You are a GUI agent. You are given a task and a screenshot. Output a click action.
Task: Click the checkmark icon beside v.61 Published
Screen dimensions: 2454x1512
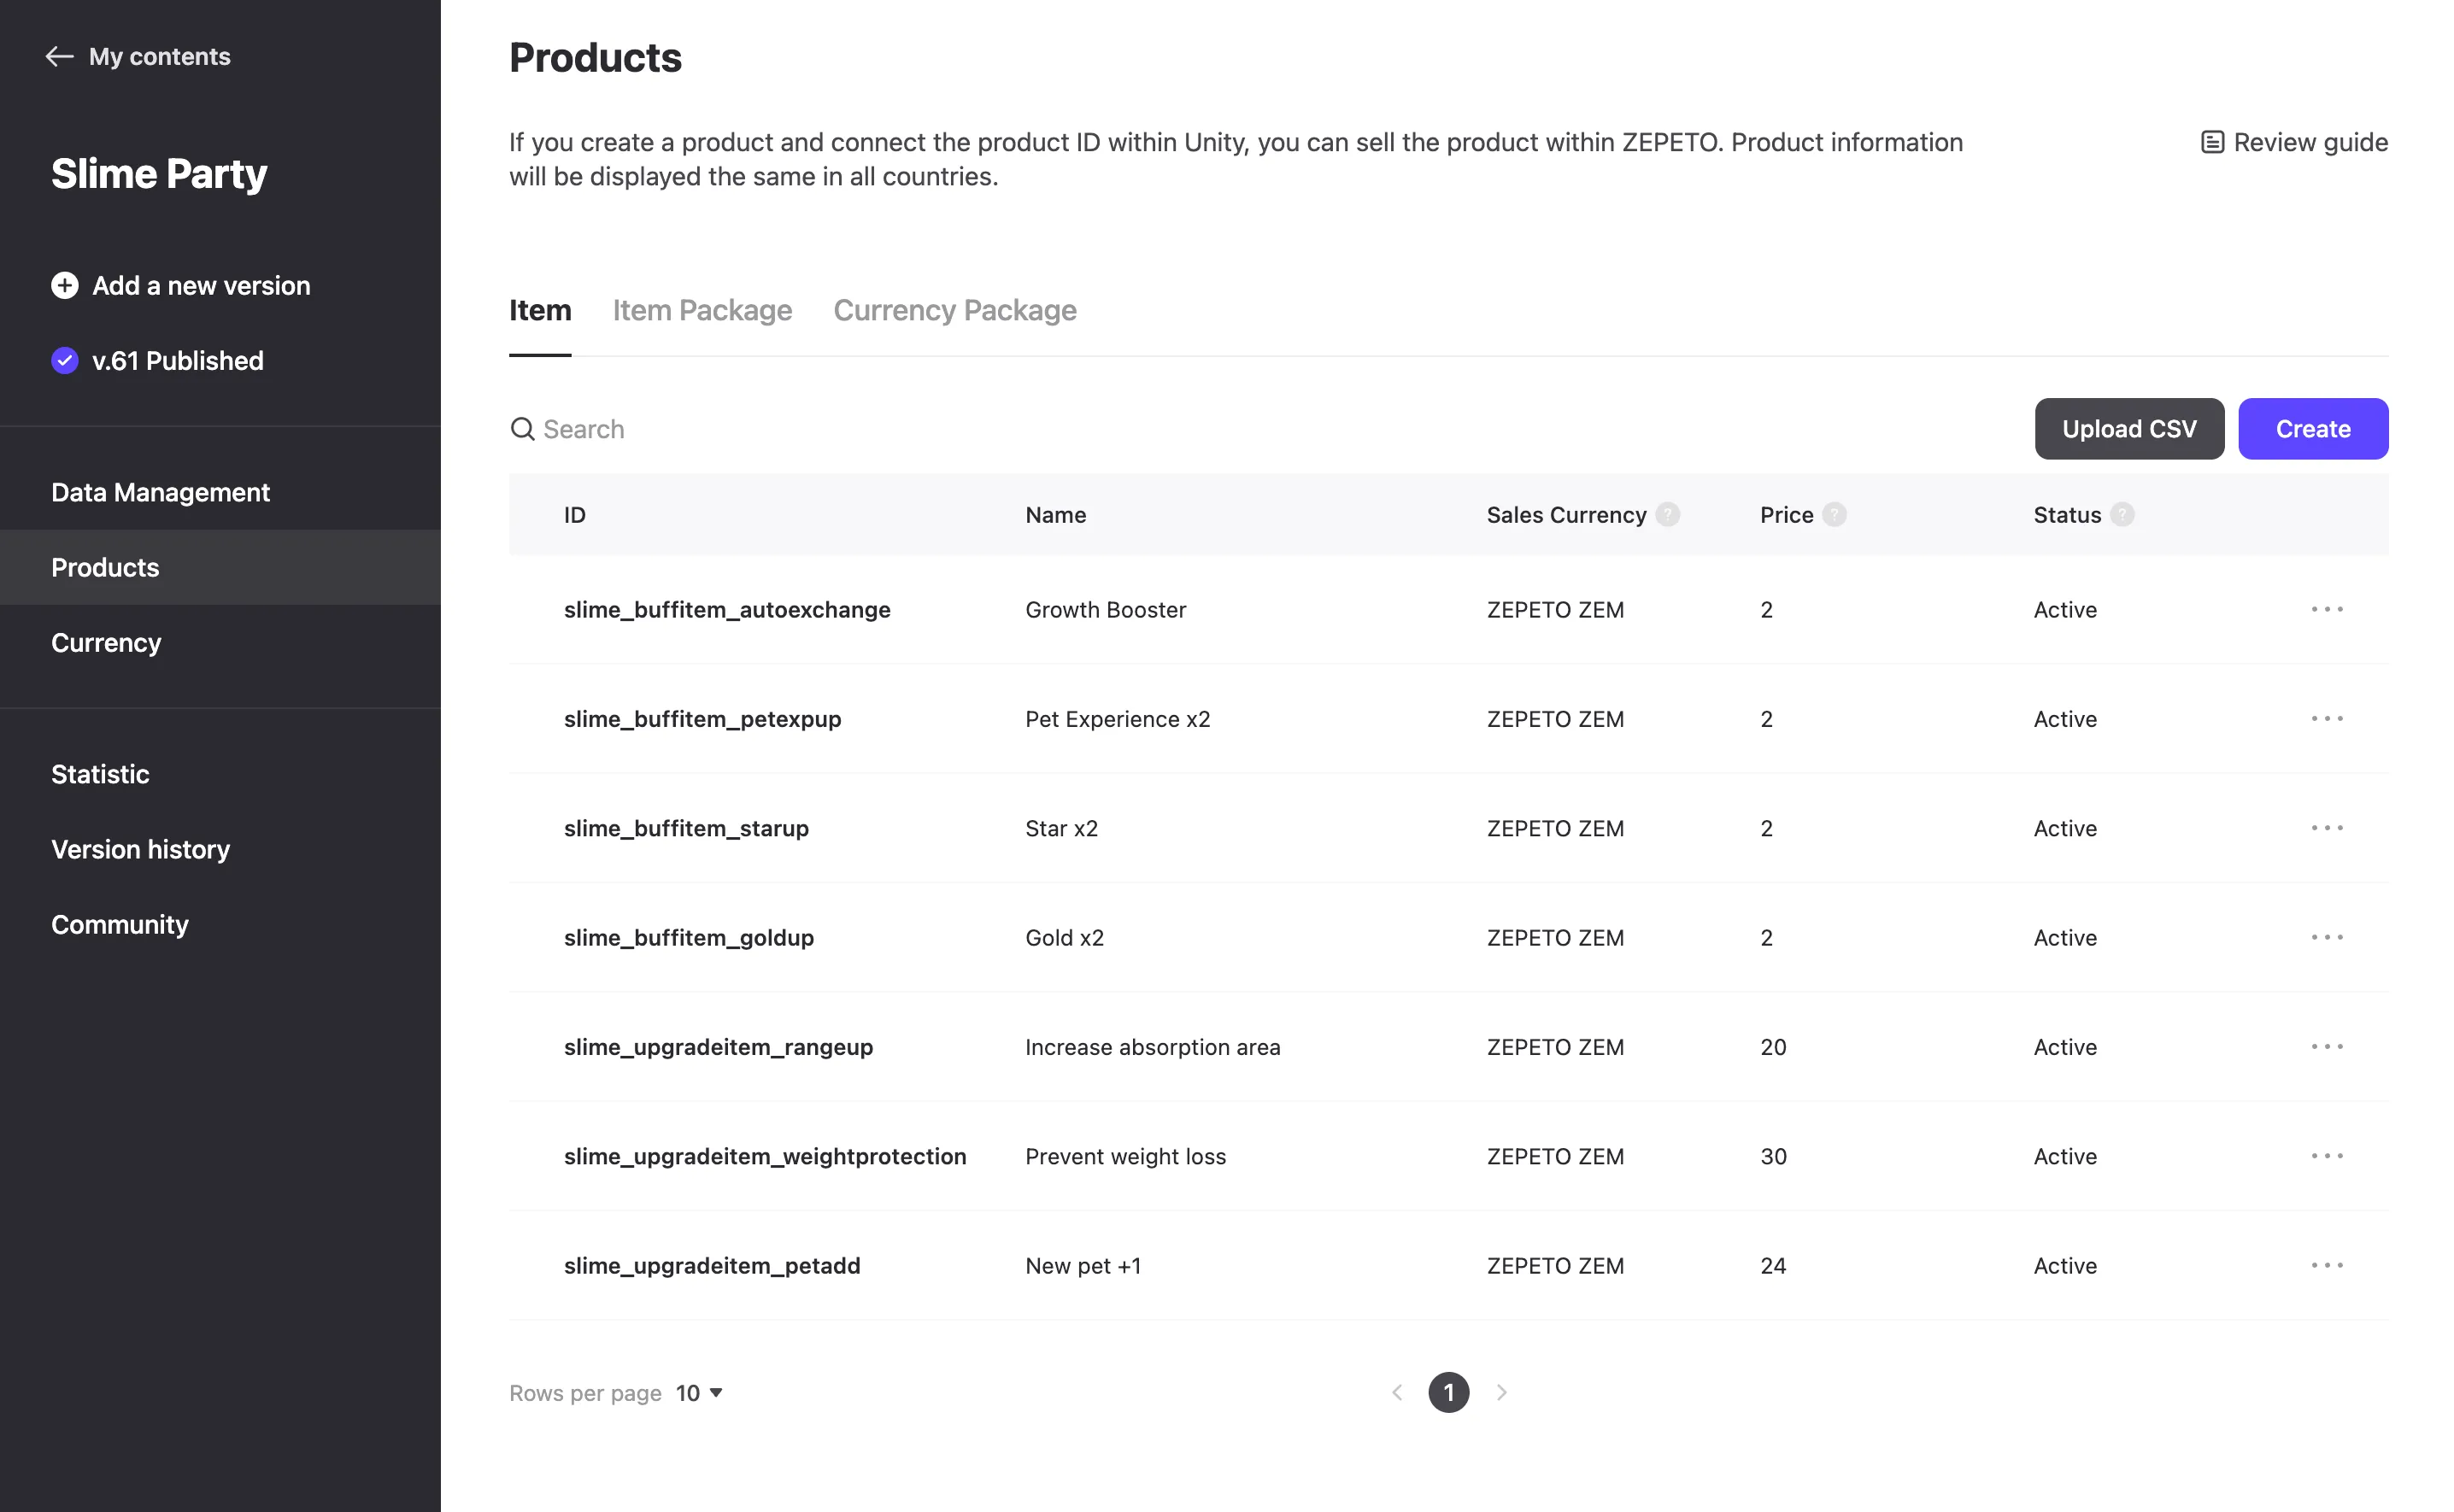point(65,361)
